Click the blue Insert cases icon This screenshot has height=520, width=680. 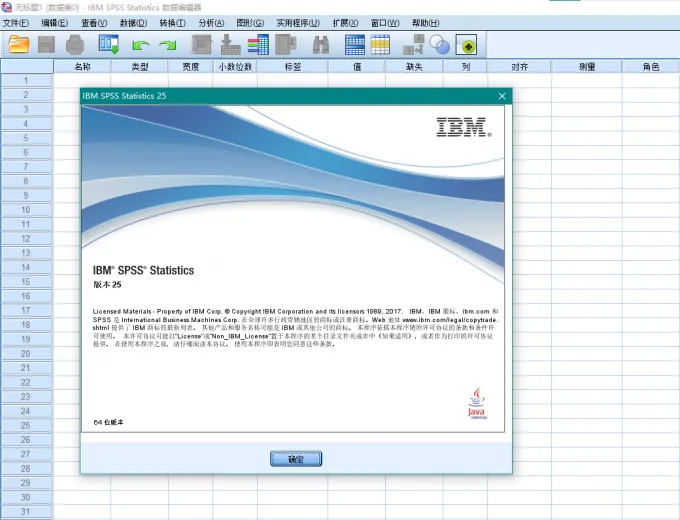[355, 44]
